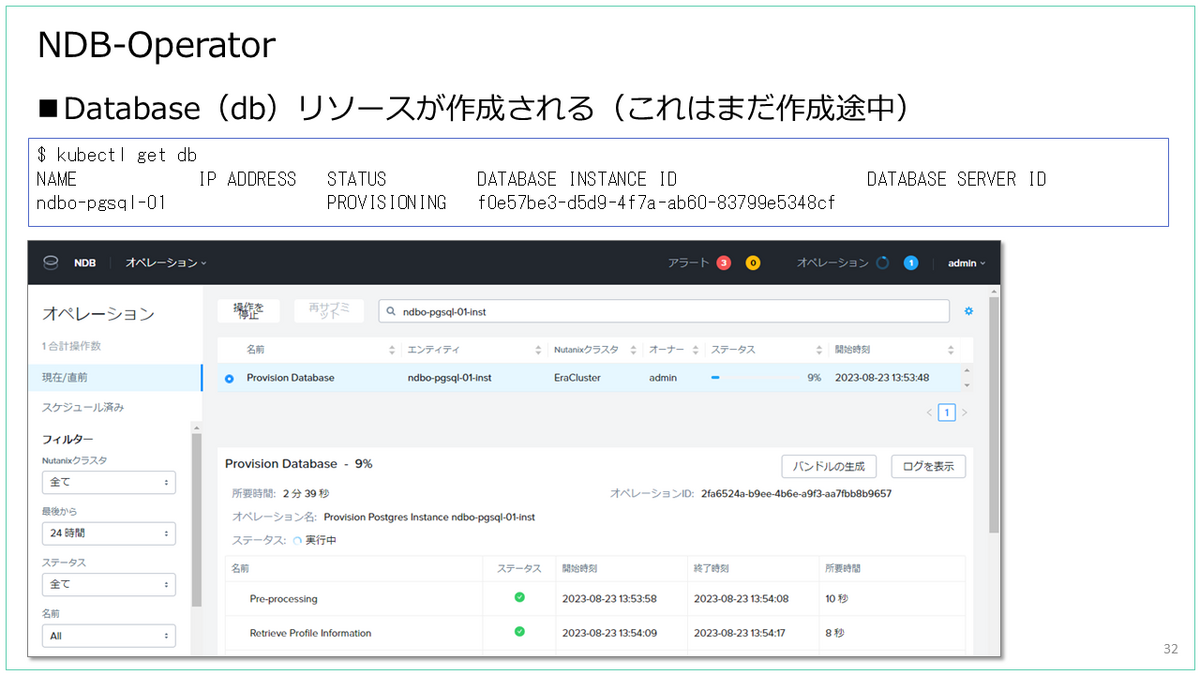Screen dimensions: 1200x675
Task: Click the main panel vertical scrollbar
Action: [x=993, y=413]
